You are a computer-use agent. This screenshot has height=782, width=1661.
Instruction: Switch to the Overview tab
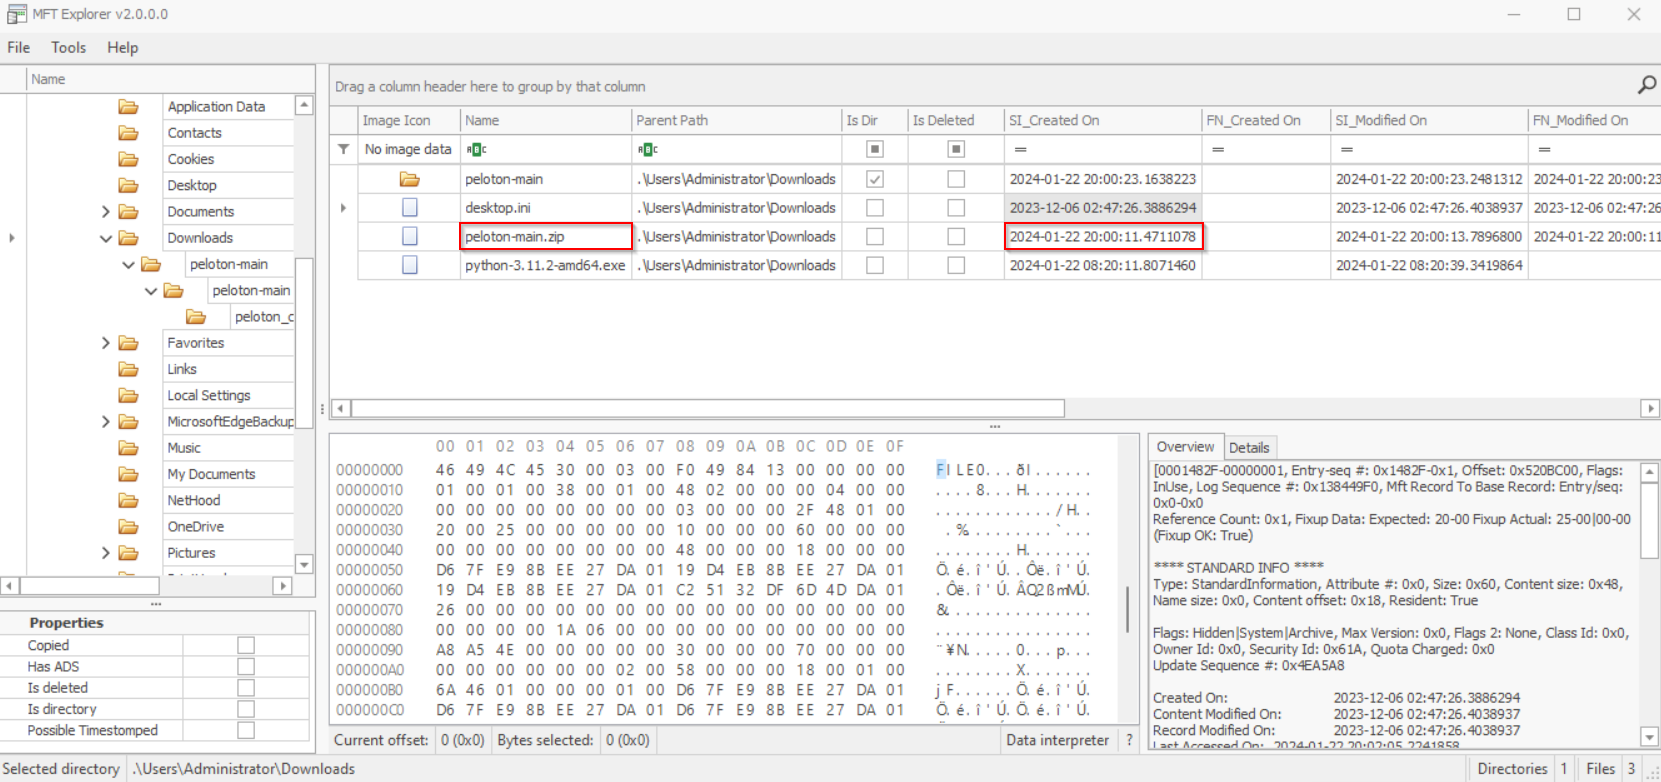click(x=1185, y=447)
